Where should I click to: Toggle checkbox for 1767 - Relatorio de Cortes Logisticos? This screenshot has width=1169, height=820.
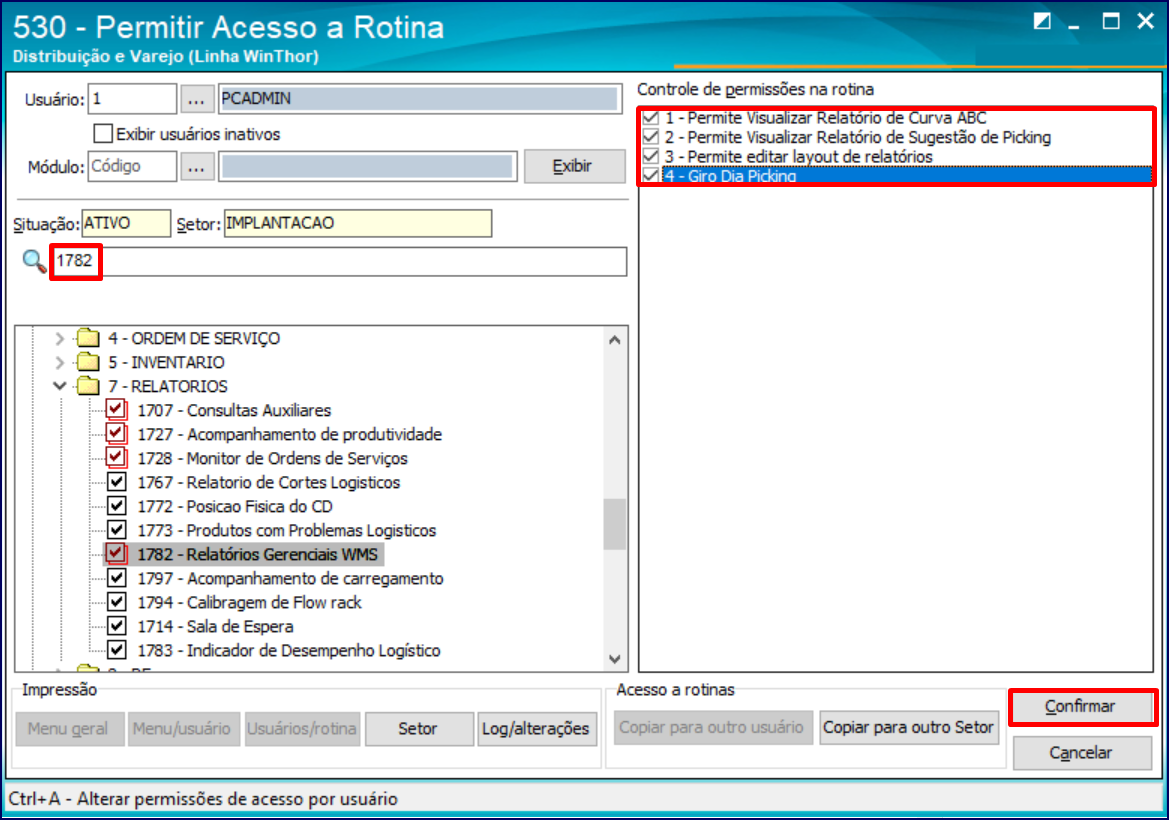(116, 482)
